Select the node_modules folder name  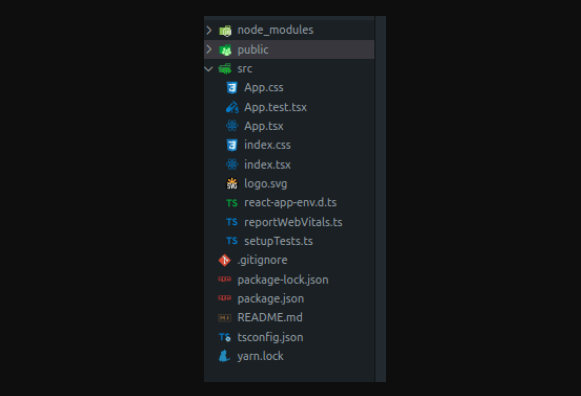[x=275, y=30]
